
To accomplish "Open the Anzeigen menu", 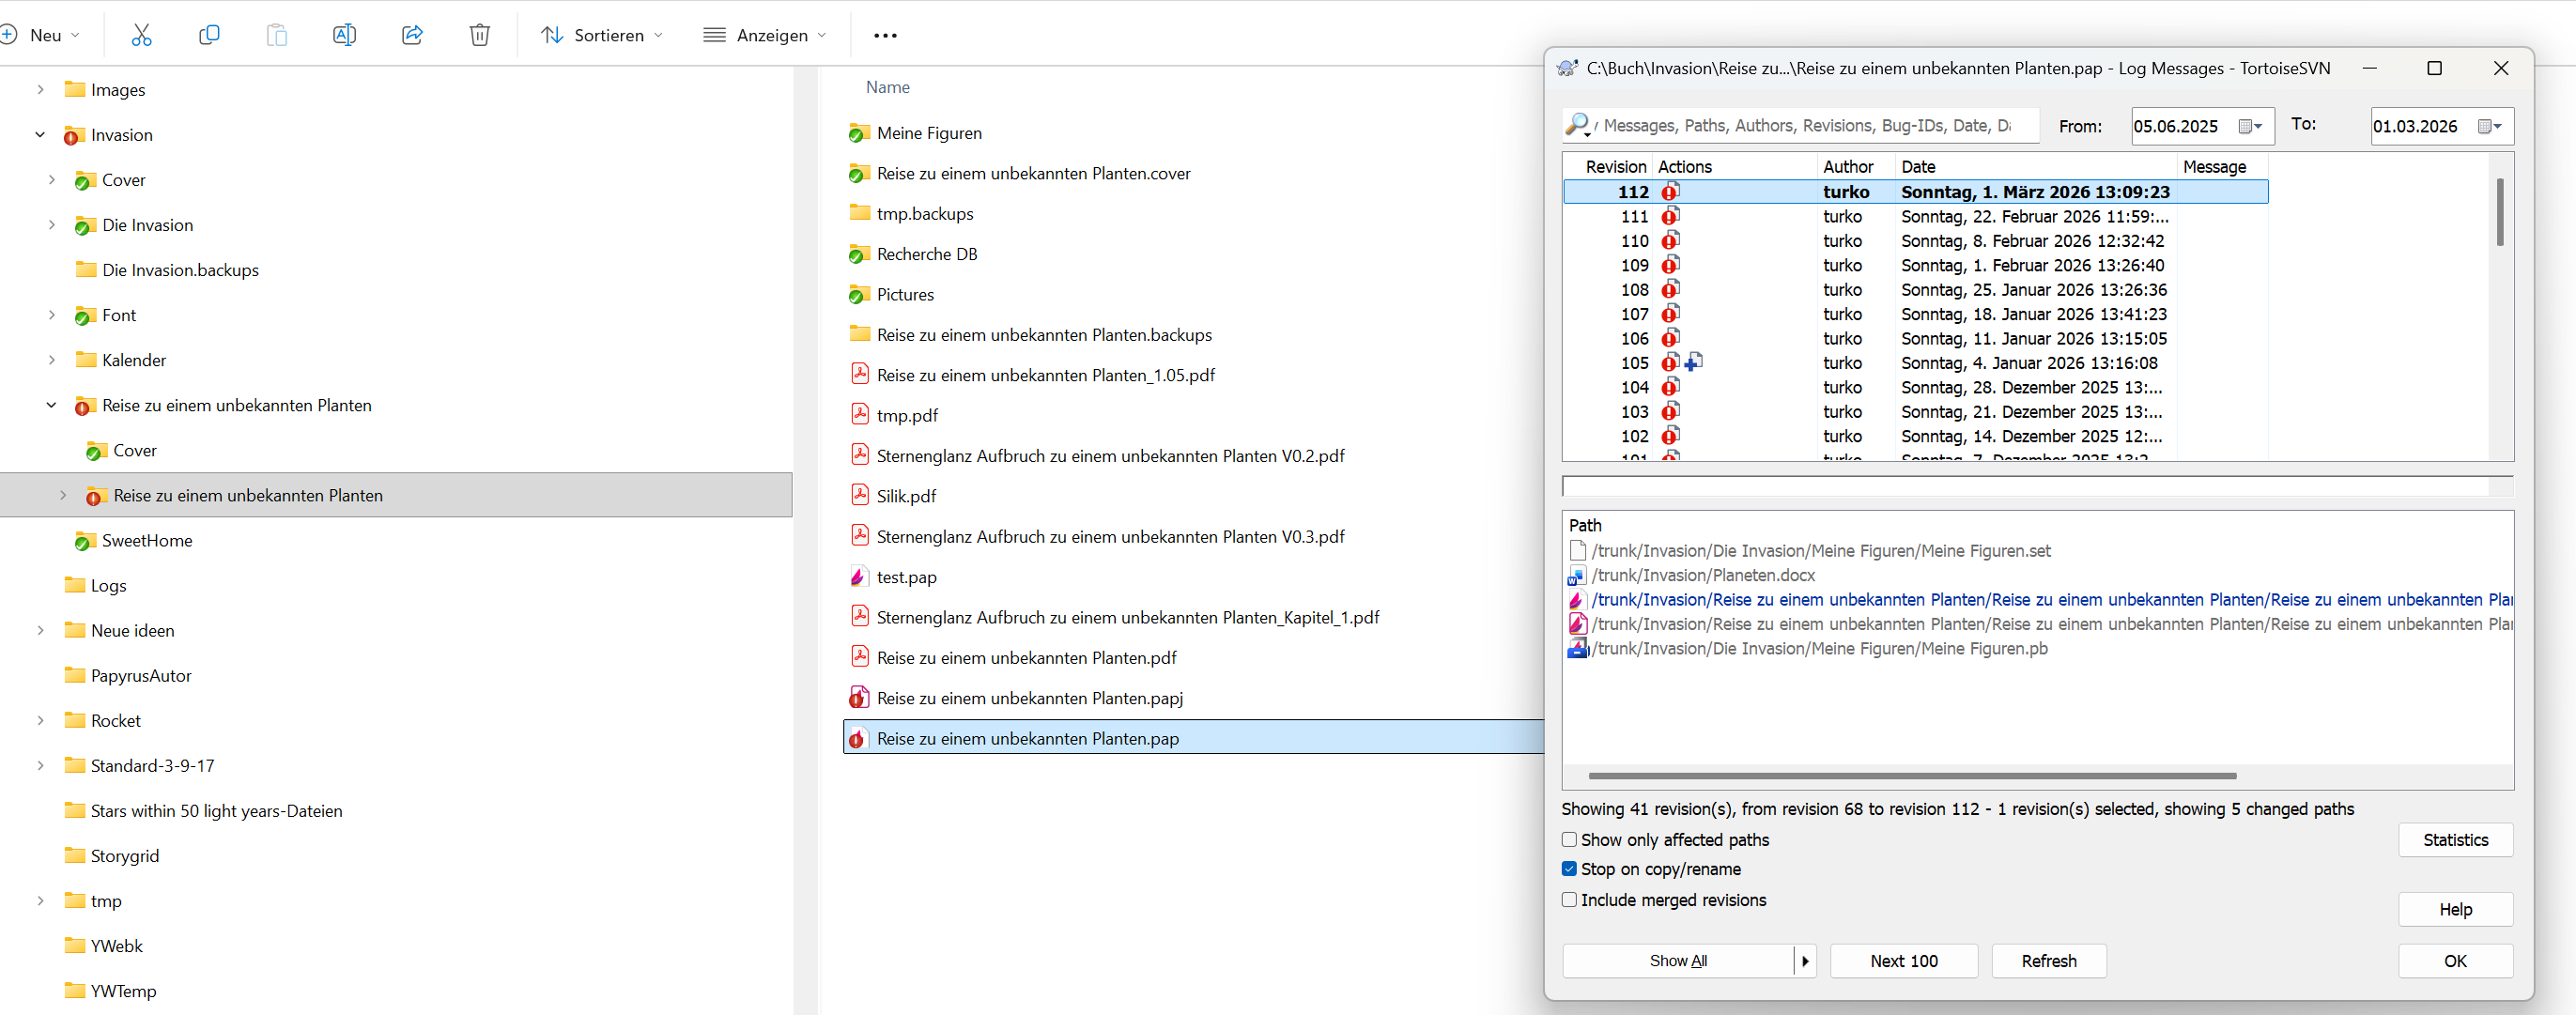I will [765, 35].
